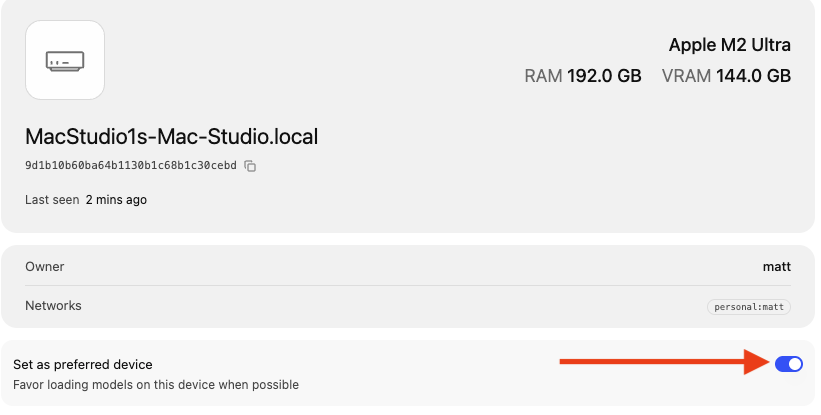Screen dimensions: 821x415
Task: Click the Owner row label
Action: 45,267
